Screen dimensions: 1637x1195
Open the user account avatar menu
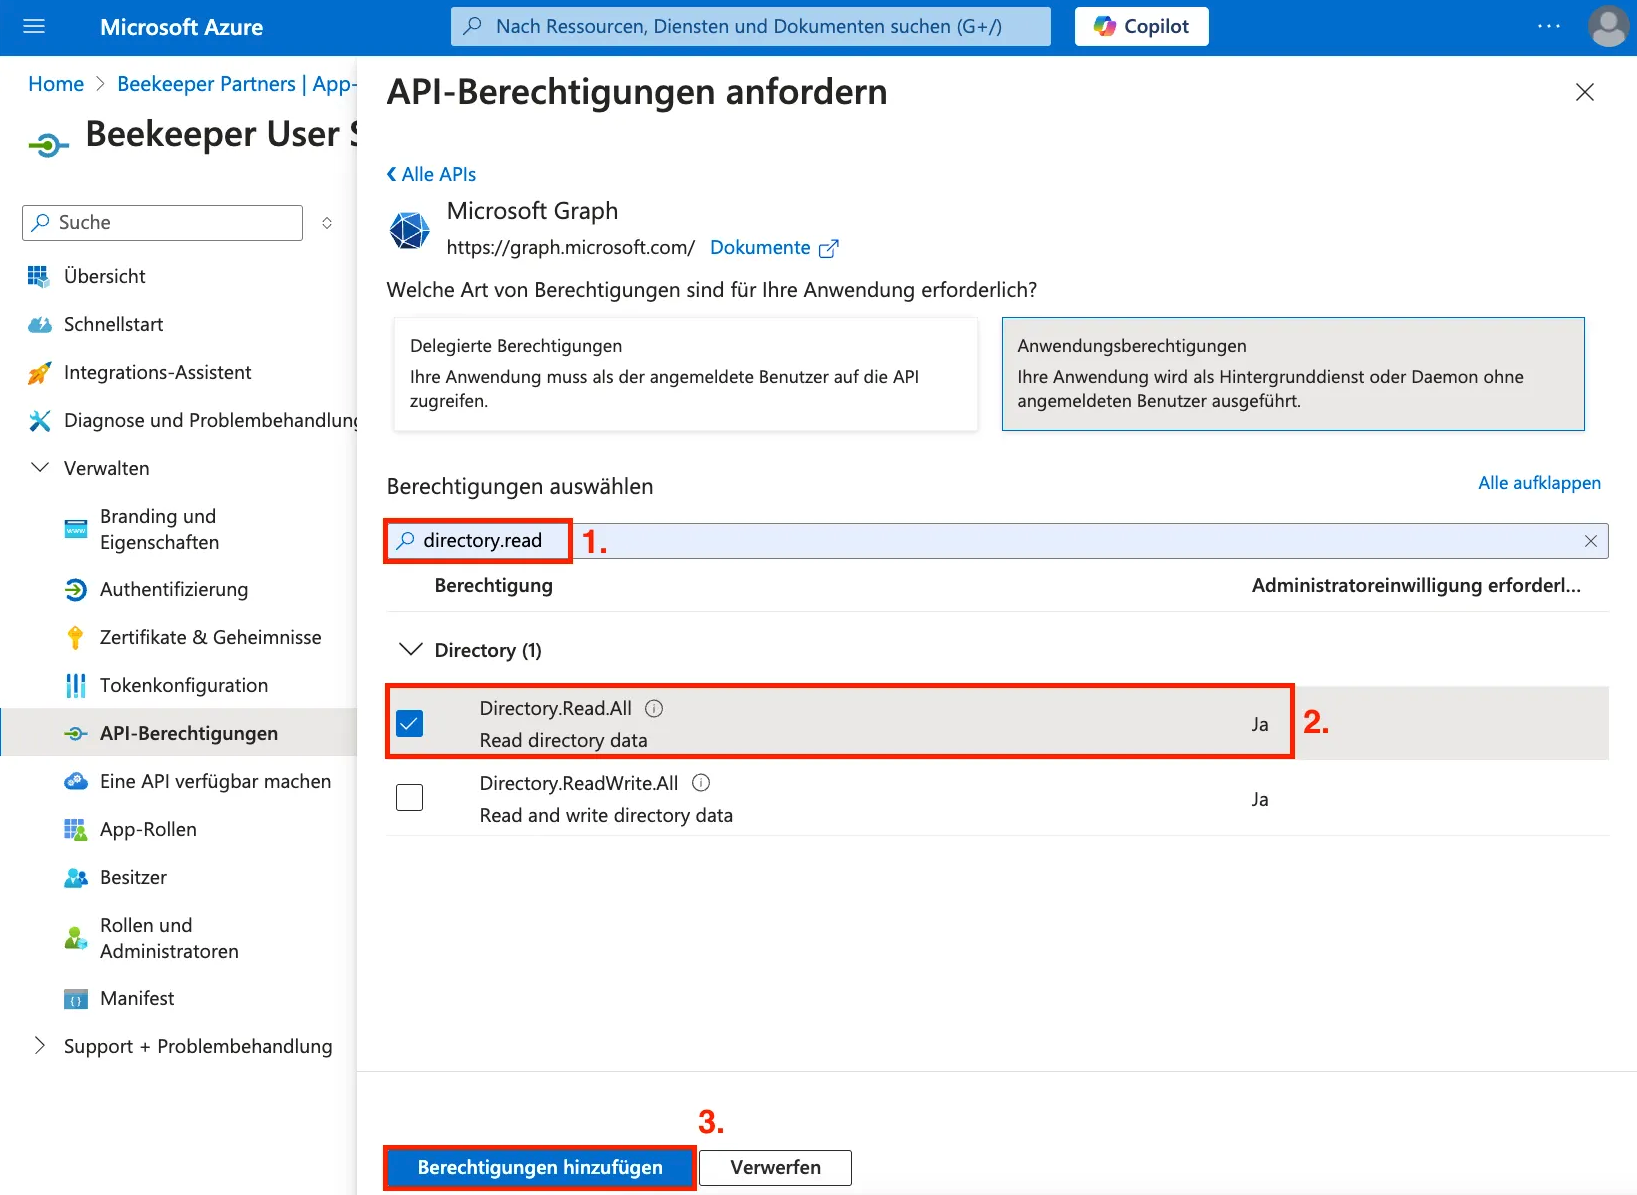1608,27
